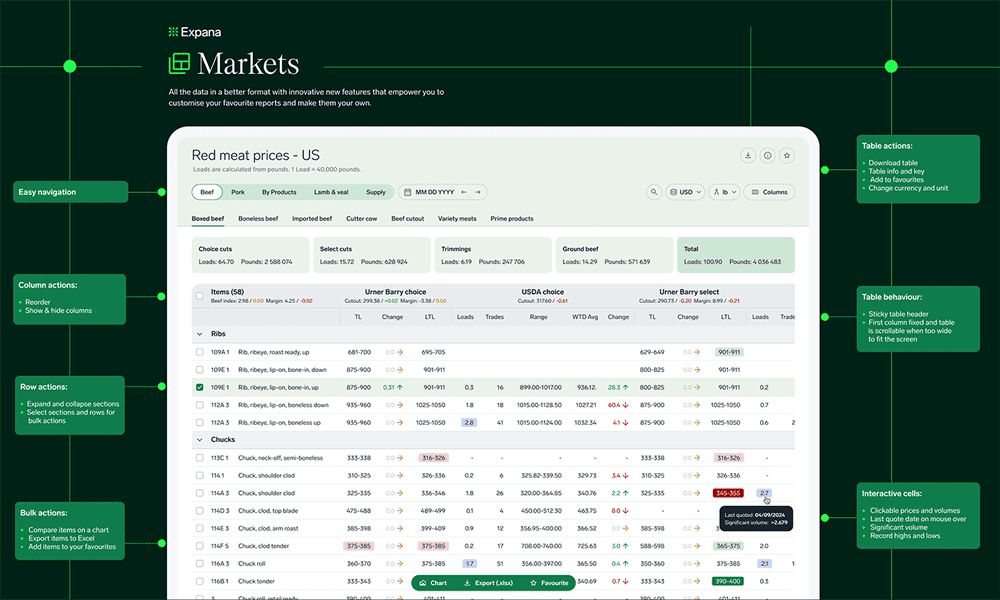Tick checkbox for Rib, ribeye, lip-on, boneless down
The image size is (1000, 600).
[200, 405]
